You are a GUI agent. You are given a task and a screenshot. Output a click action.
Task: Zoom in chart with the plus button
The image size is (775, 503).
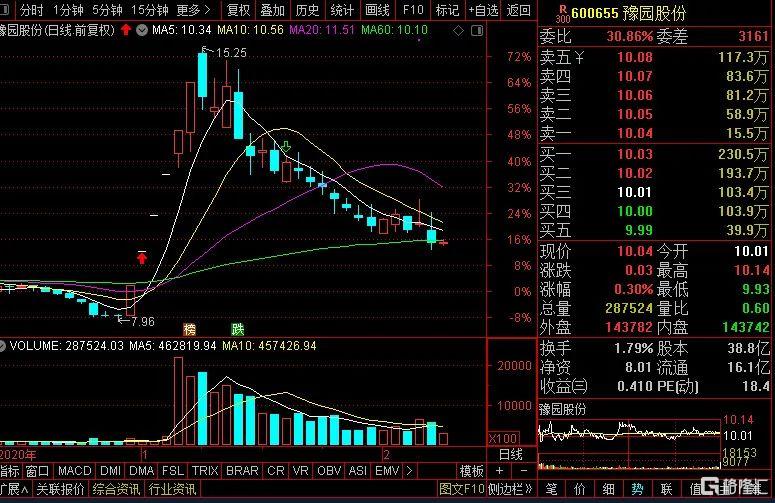(499, 471)
